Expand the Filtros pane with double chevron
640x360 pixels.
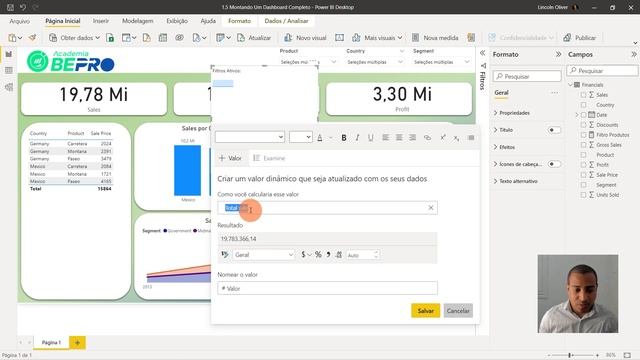click(482, 53)
